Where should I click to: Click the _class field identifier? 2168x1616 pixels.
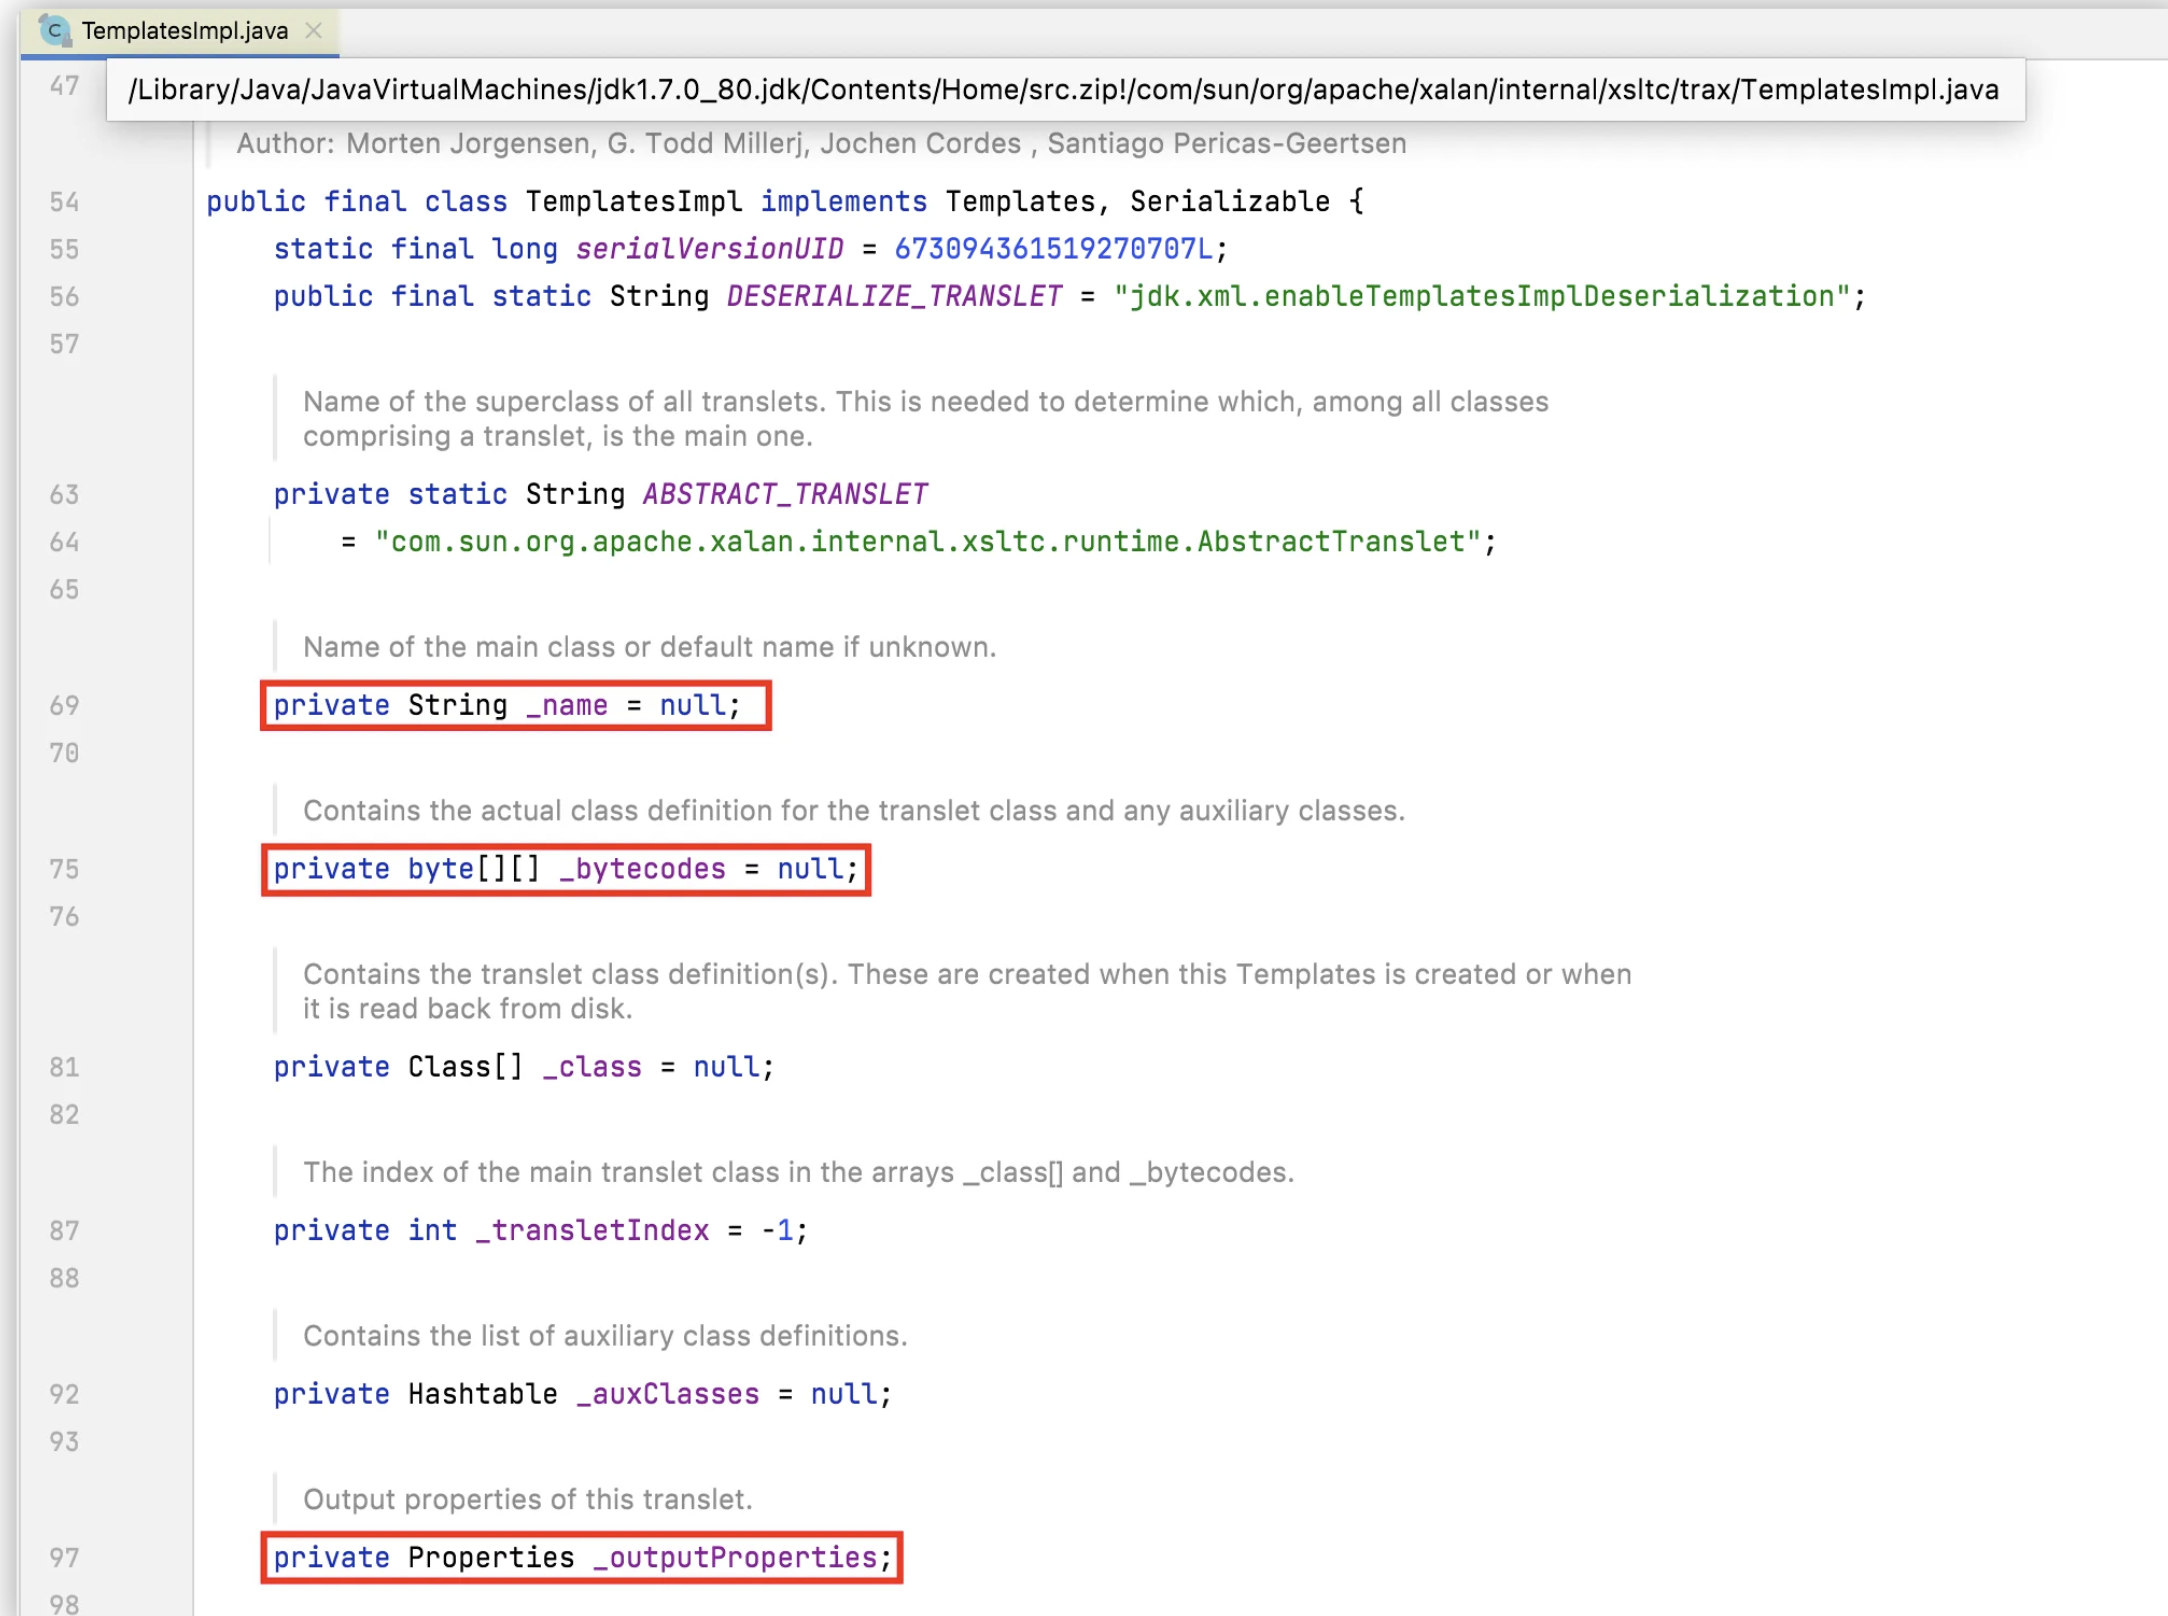[592, 1067]
